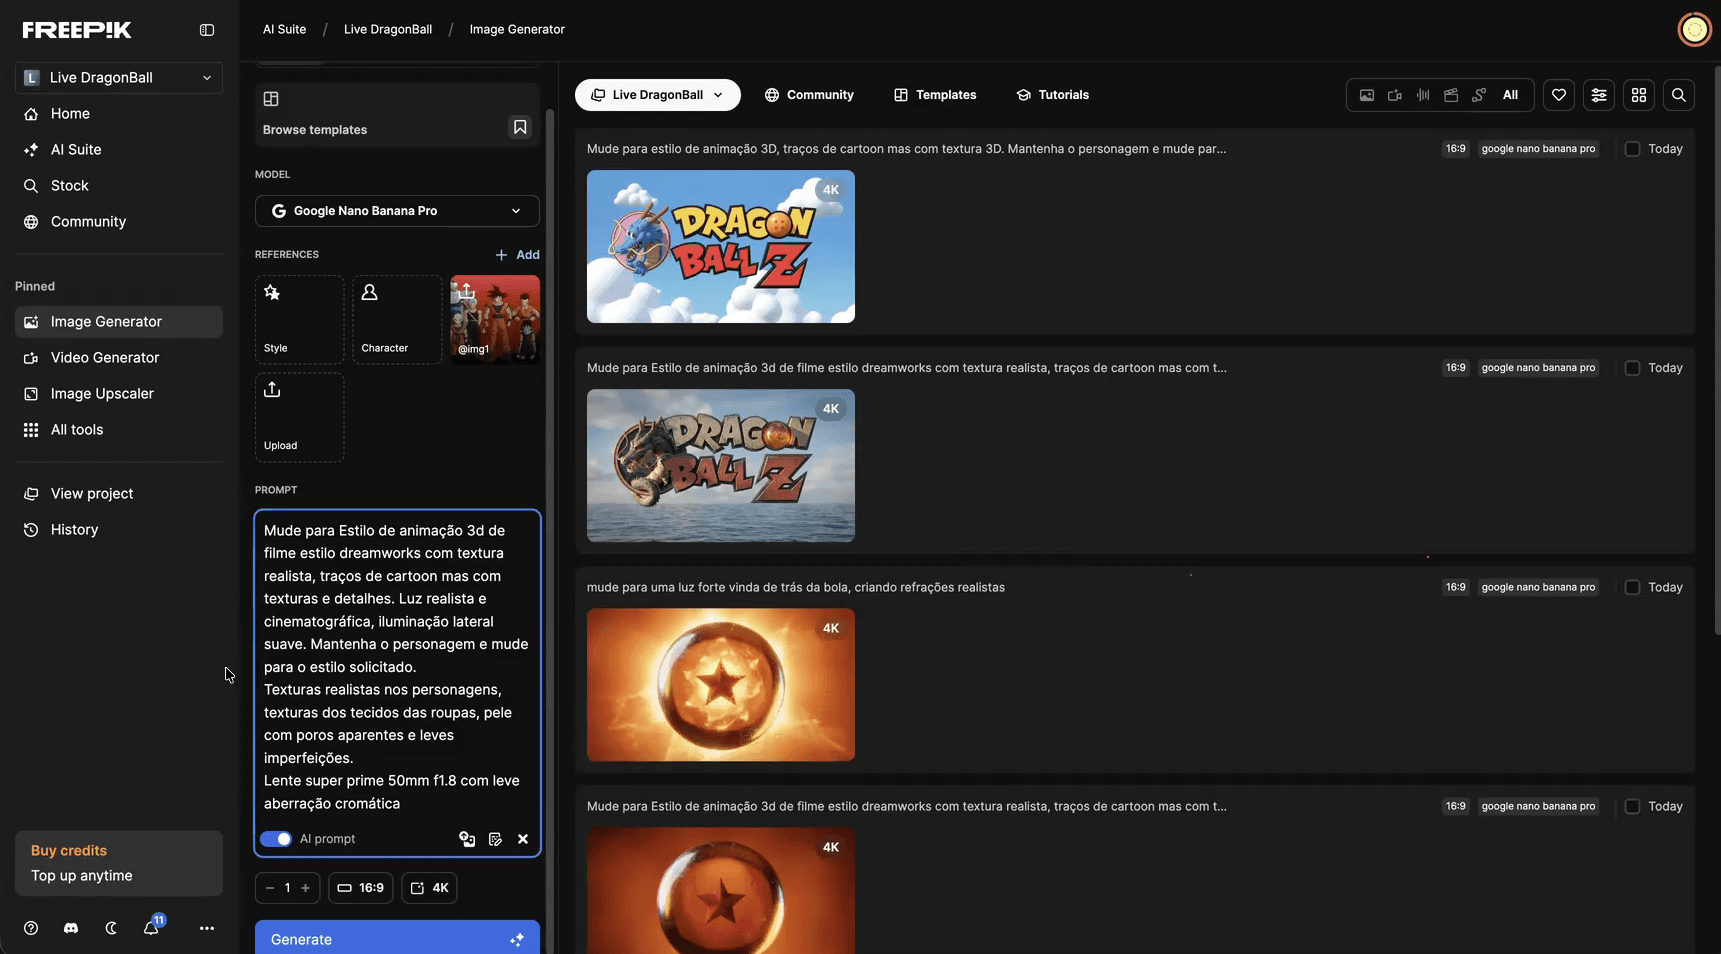Clear prompt with X icon

pyautogui.click(x=523, y=839)
